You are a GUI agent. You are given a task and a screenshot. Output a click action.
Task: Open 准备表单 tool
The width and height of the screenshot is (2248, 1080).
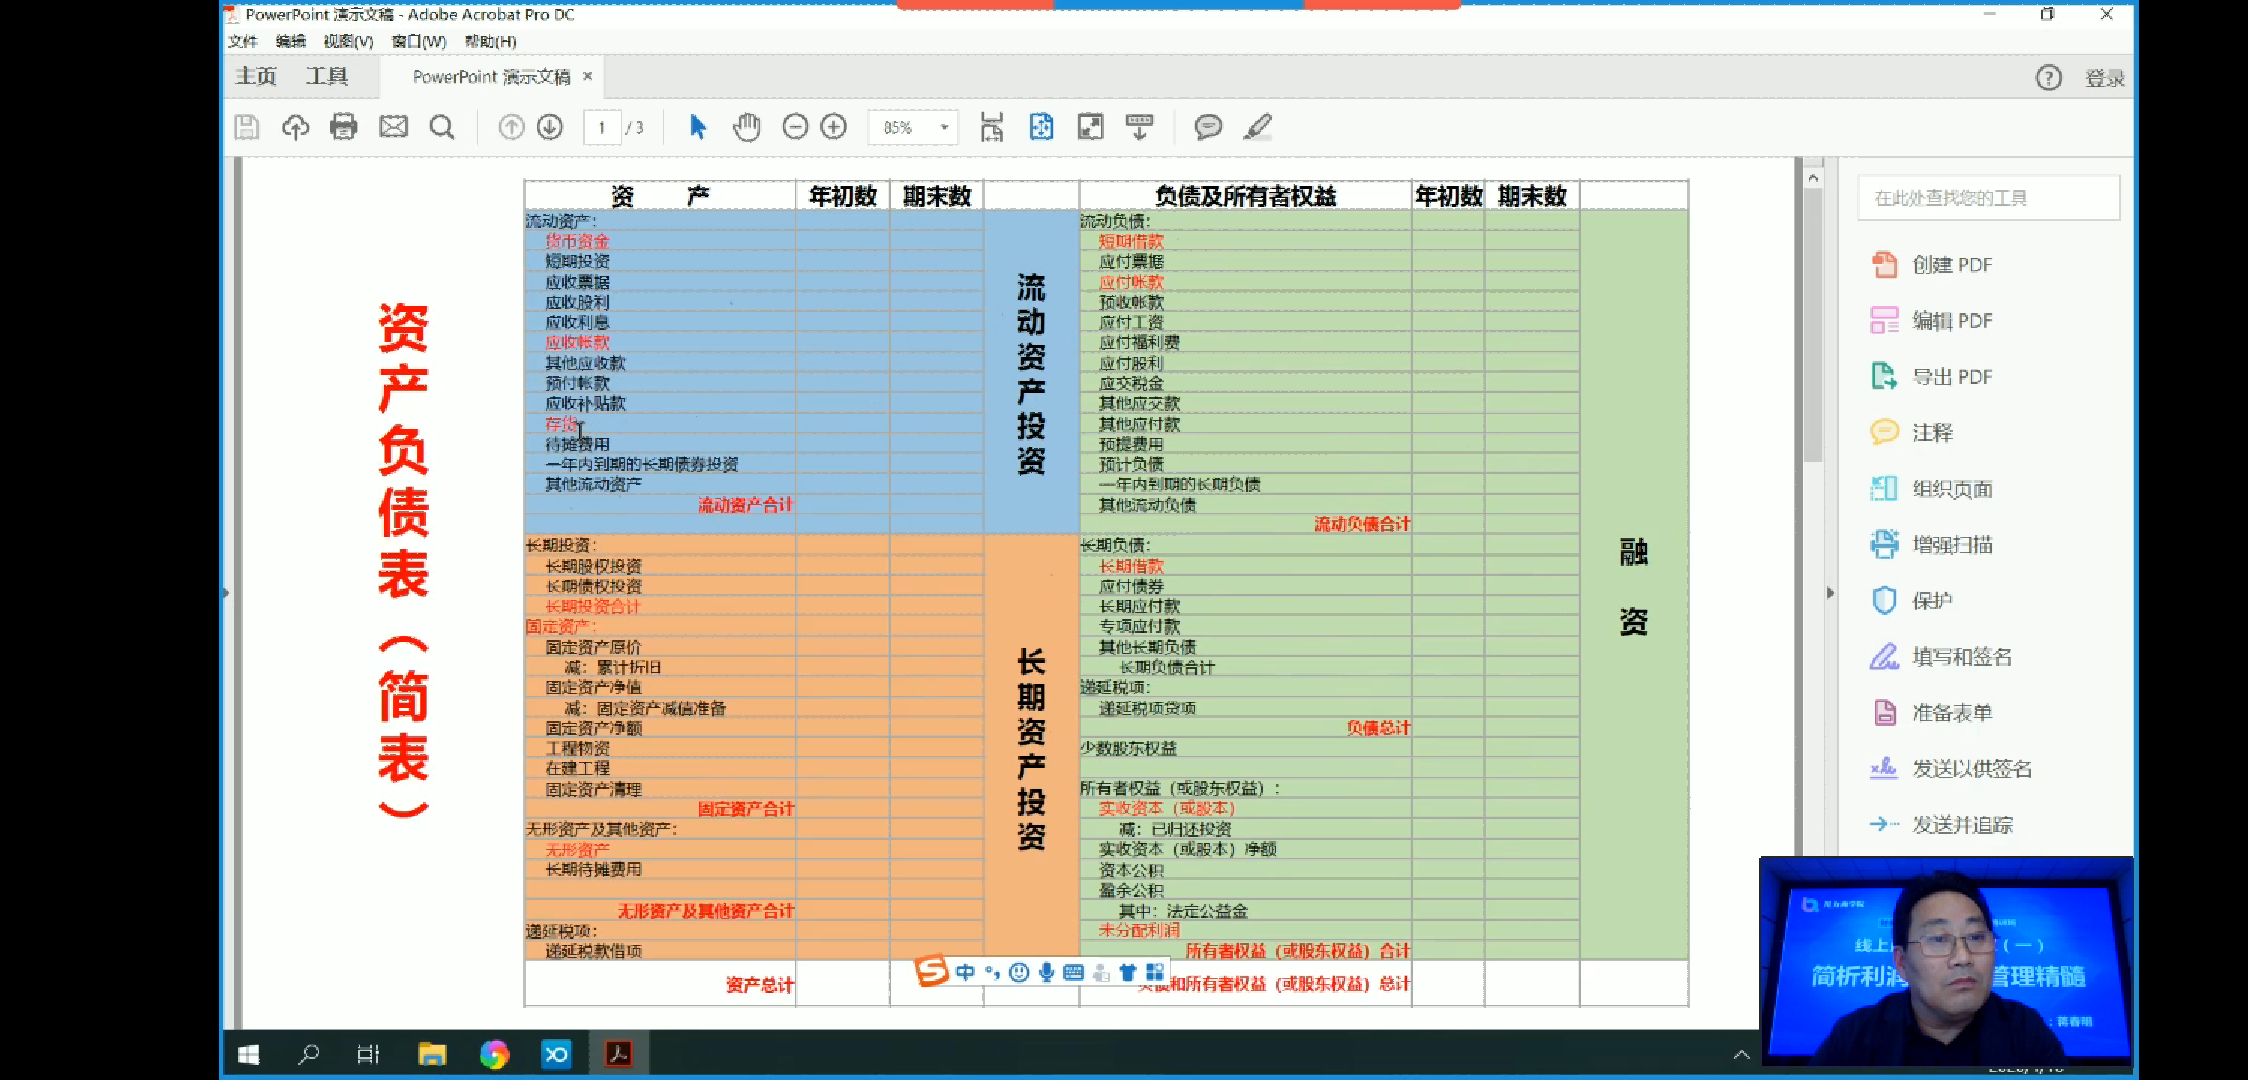pyautogui.click(x=1932, y=713)
